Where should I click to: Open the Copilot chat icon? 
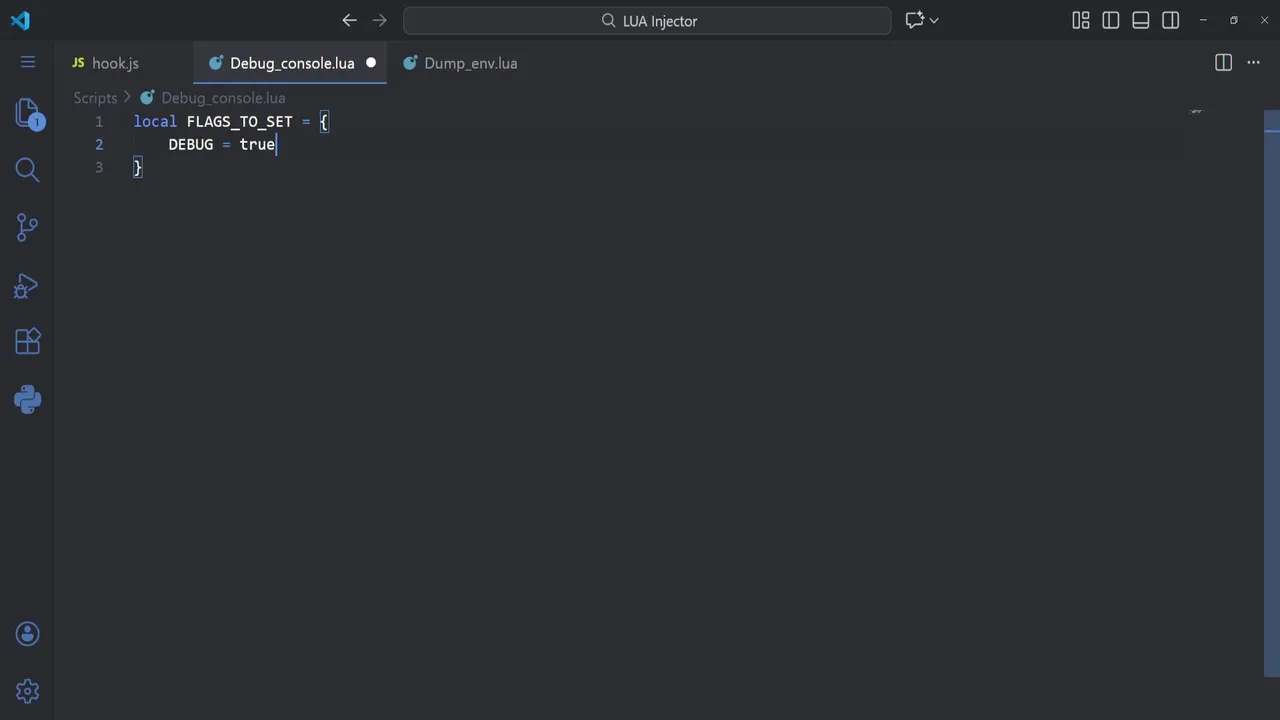(x=914, y=20)
